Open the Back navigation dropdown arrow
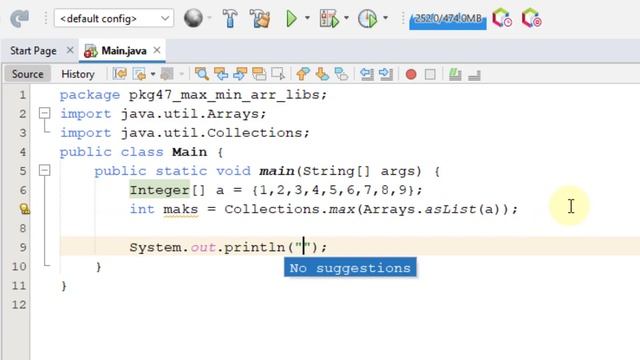The width and height of the screenshot is (640, 360). [153, 74]
